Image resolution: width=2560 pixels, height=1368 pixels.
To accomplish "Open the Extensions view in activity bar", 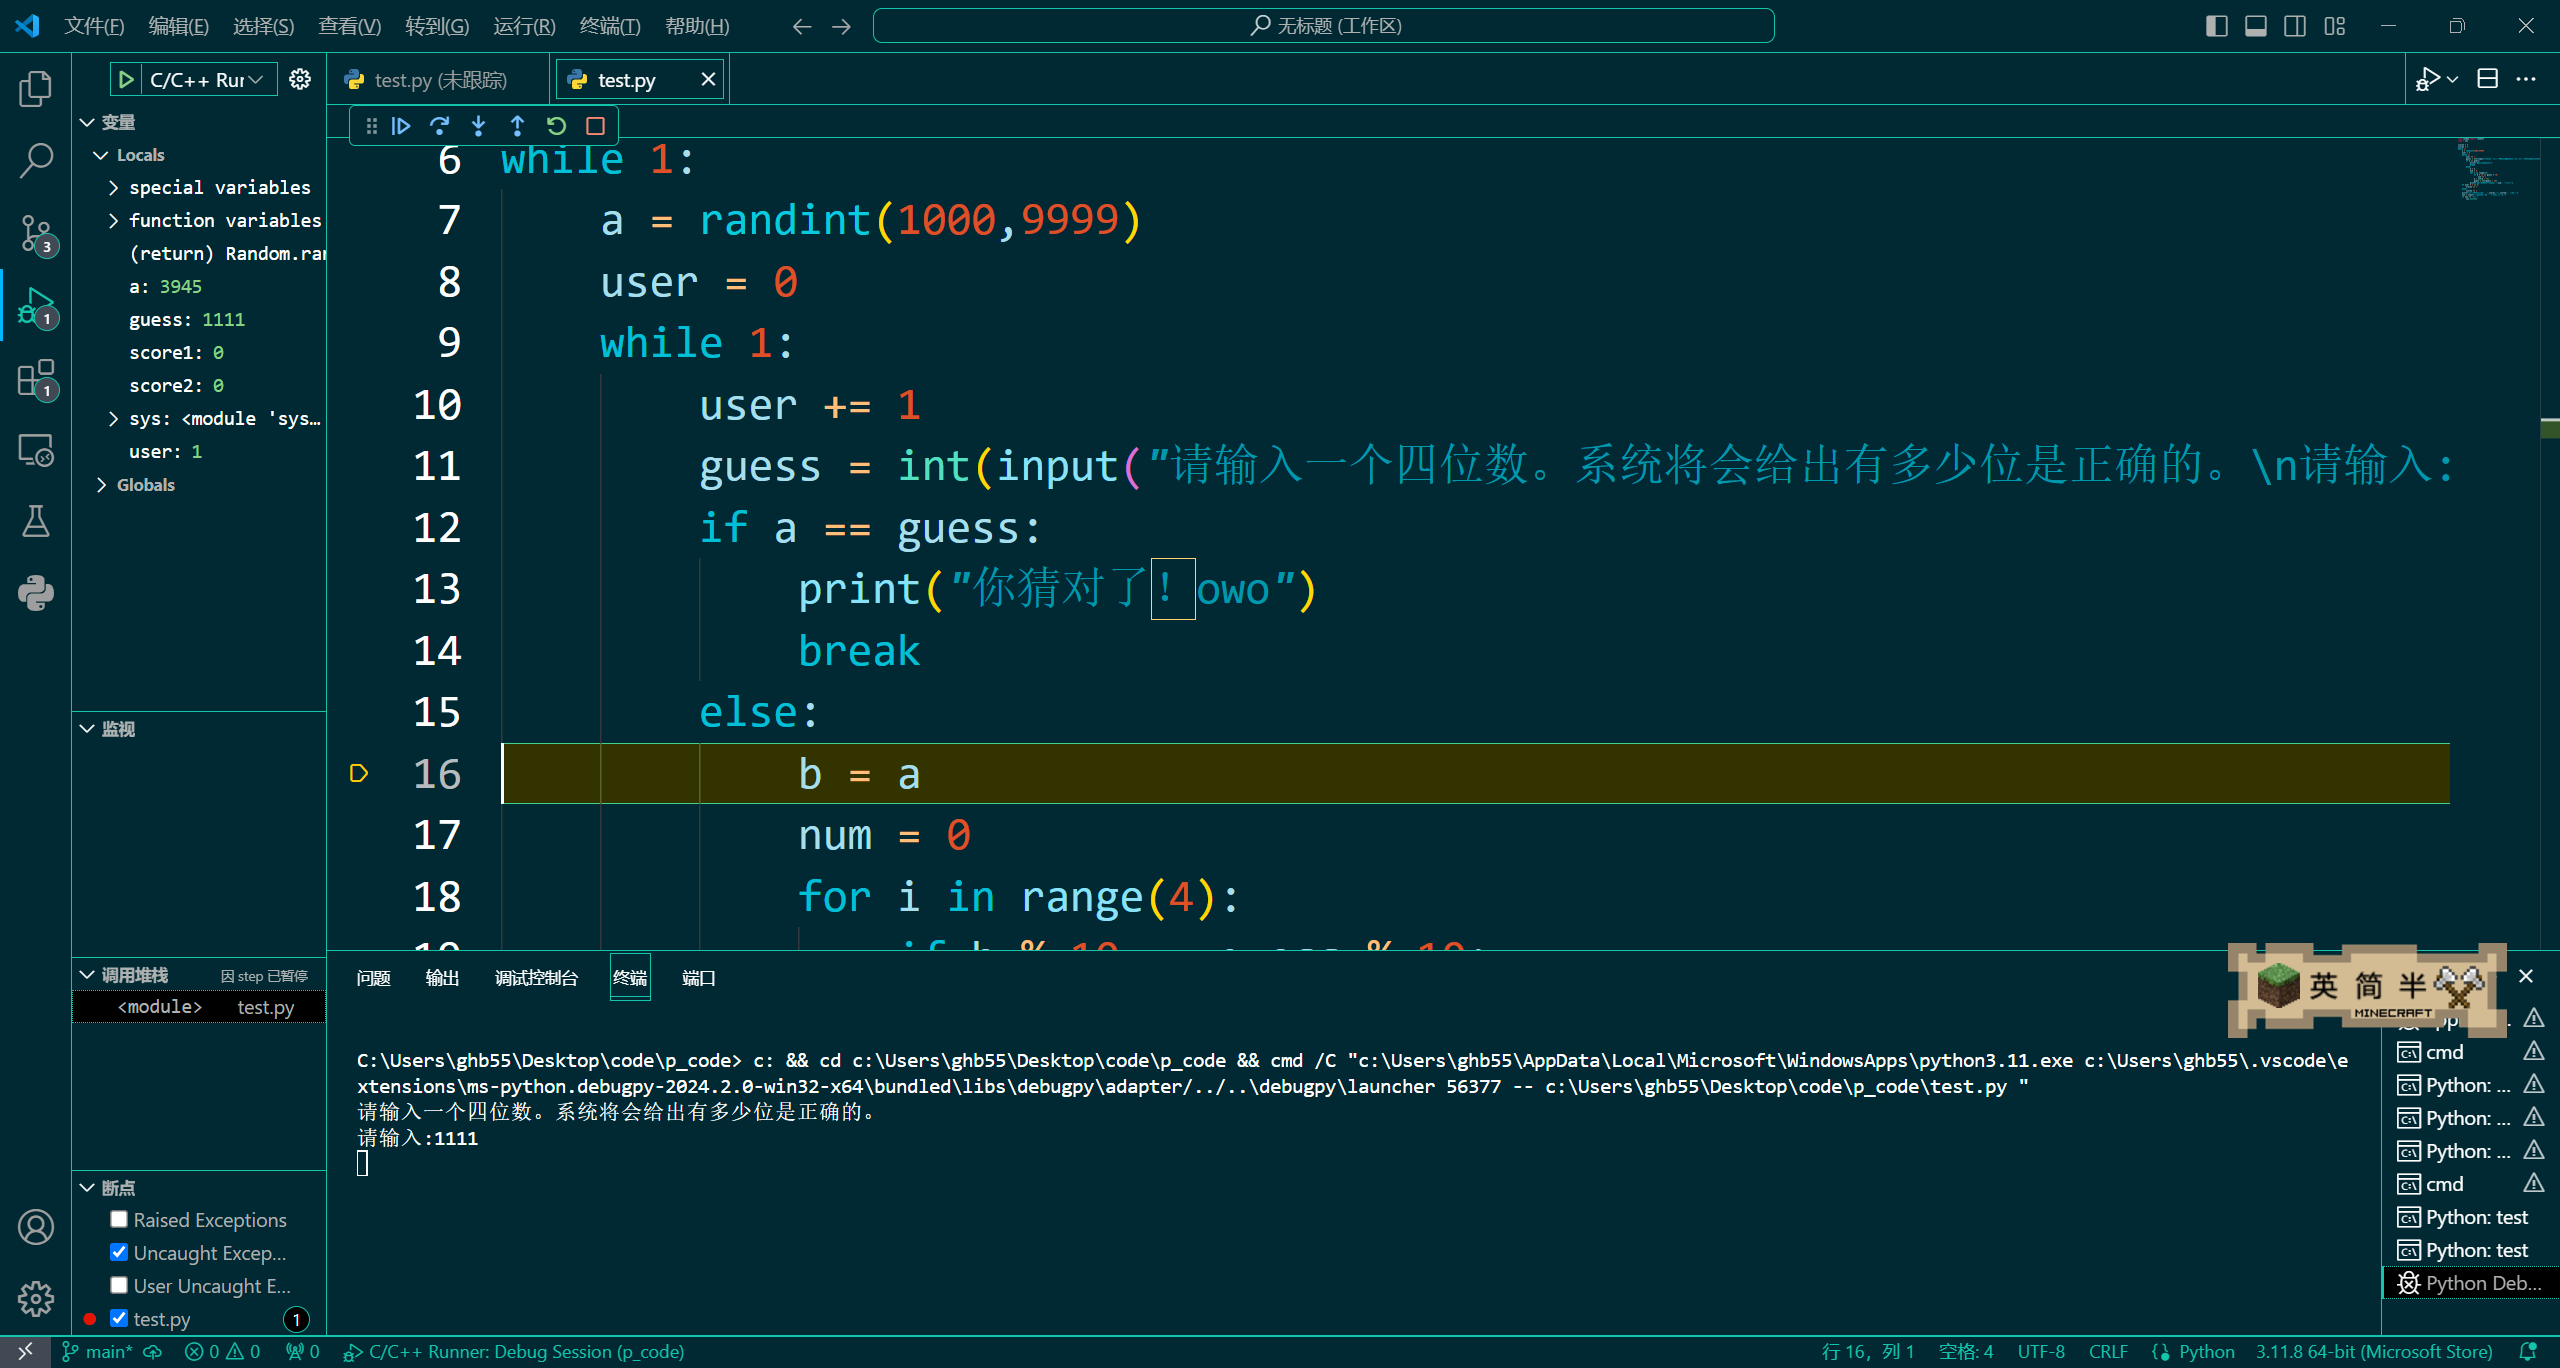I will tap(36, 380).
